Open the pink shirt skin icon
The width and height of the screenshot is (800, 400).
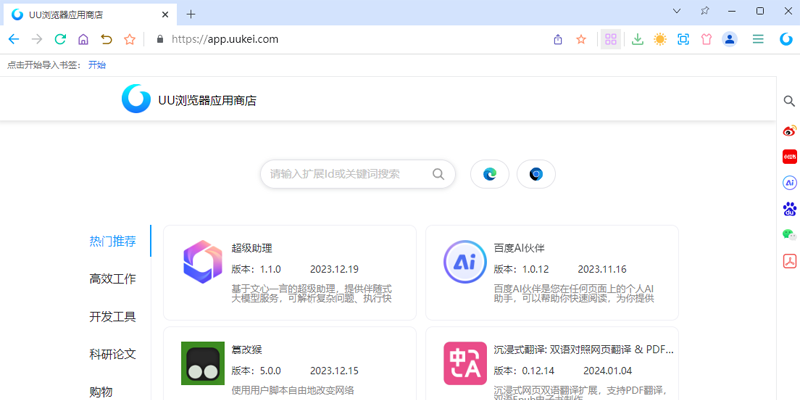tap(707, 39)
